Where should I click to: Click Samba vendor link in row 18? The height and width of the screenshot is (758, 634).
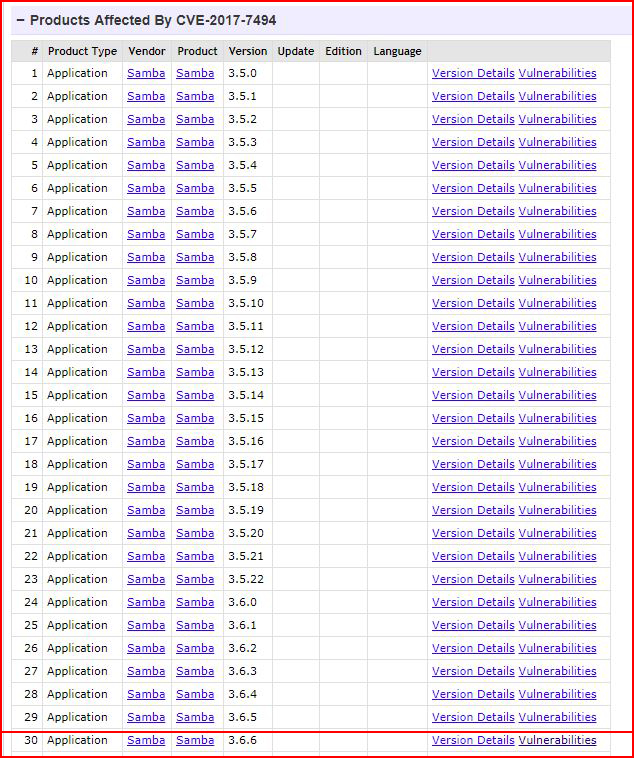coord(146,464)
